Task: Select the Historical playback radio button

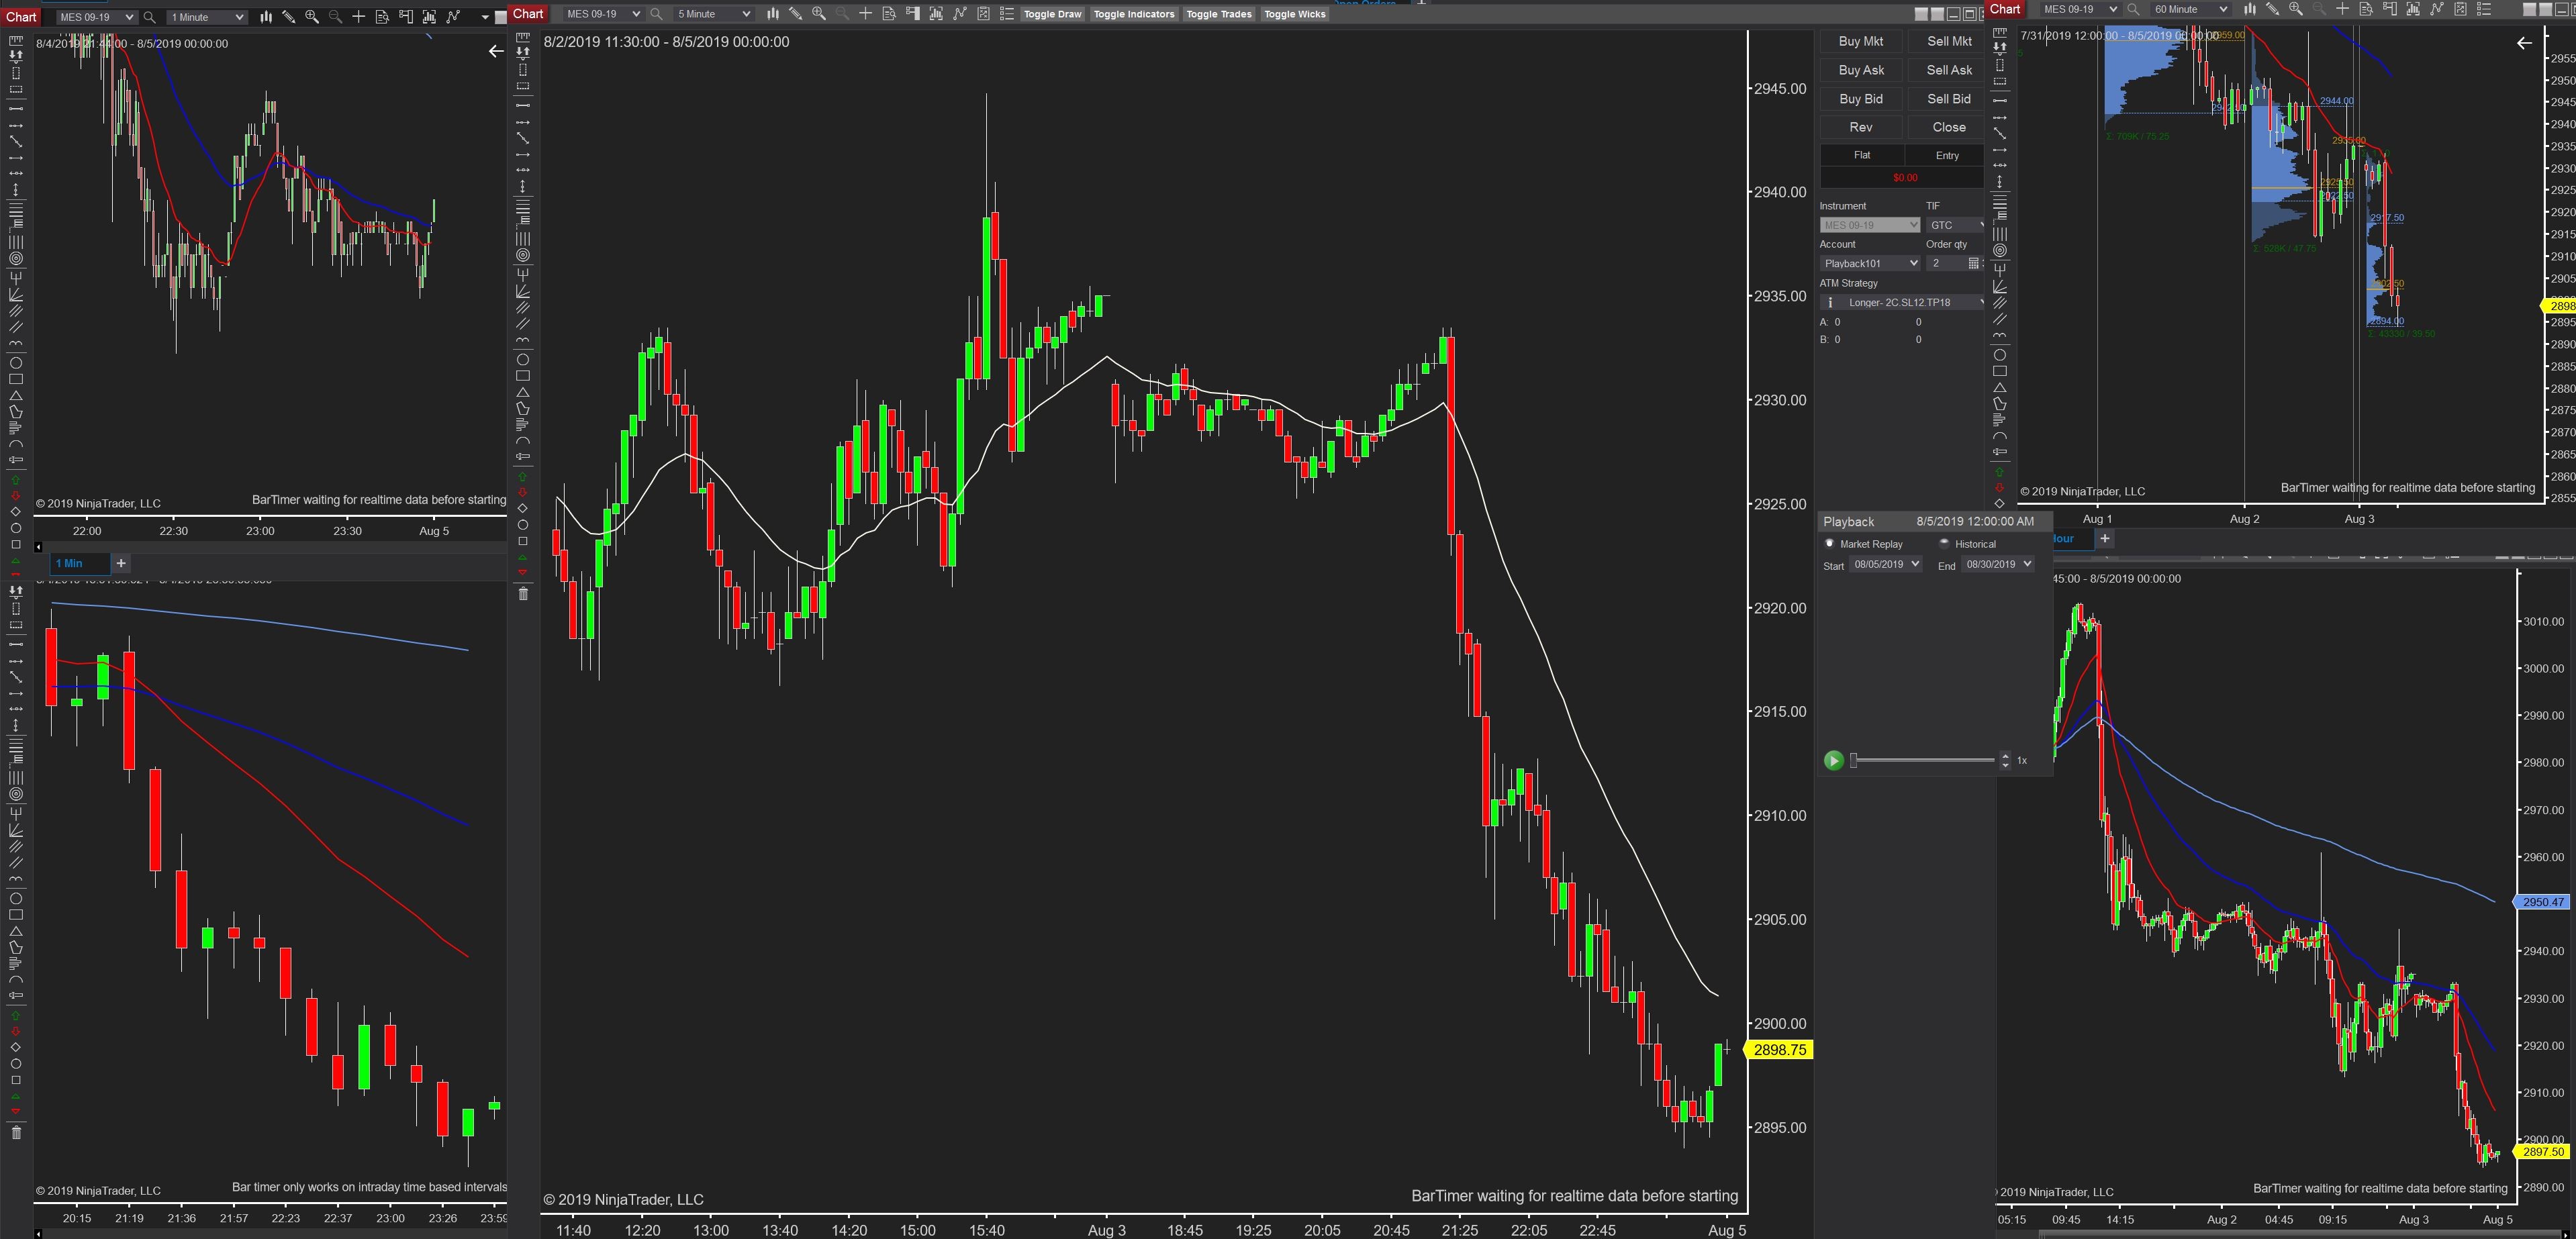Action: (1944, 544)
